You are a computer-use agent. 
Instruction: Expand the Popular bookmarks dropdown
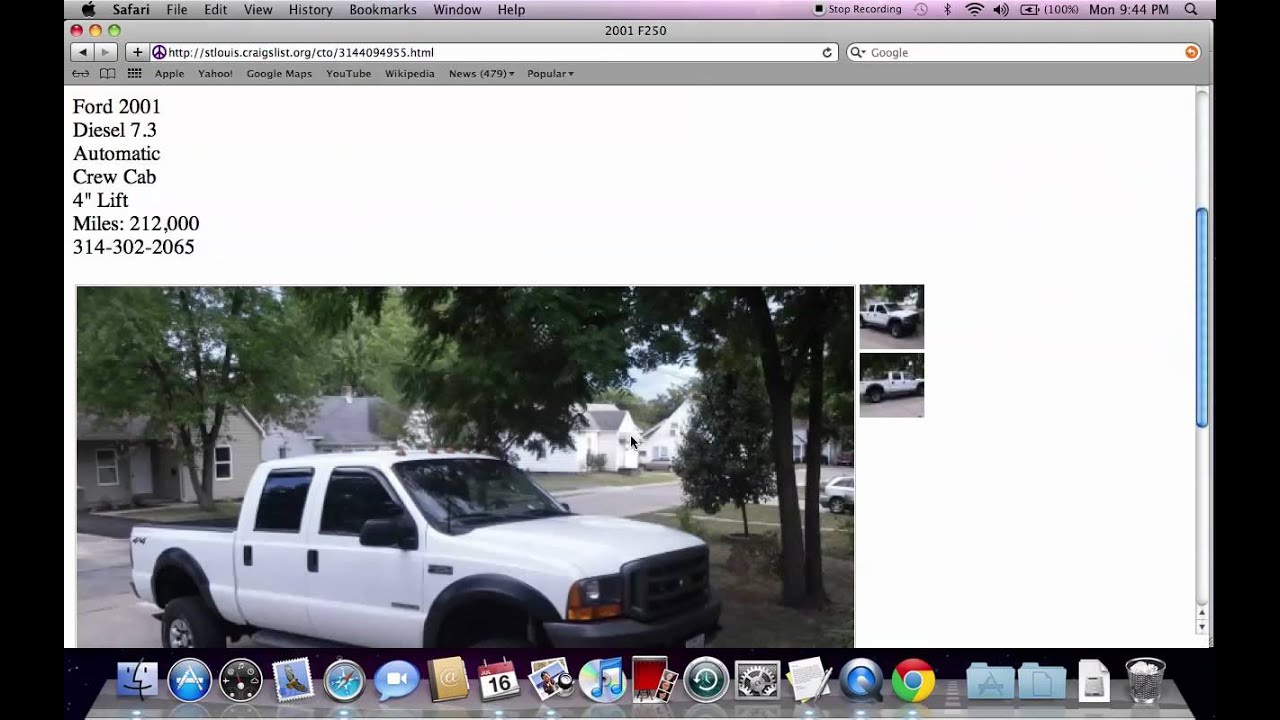(x=550, y=73)
